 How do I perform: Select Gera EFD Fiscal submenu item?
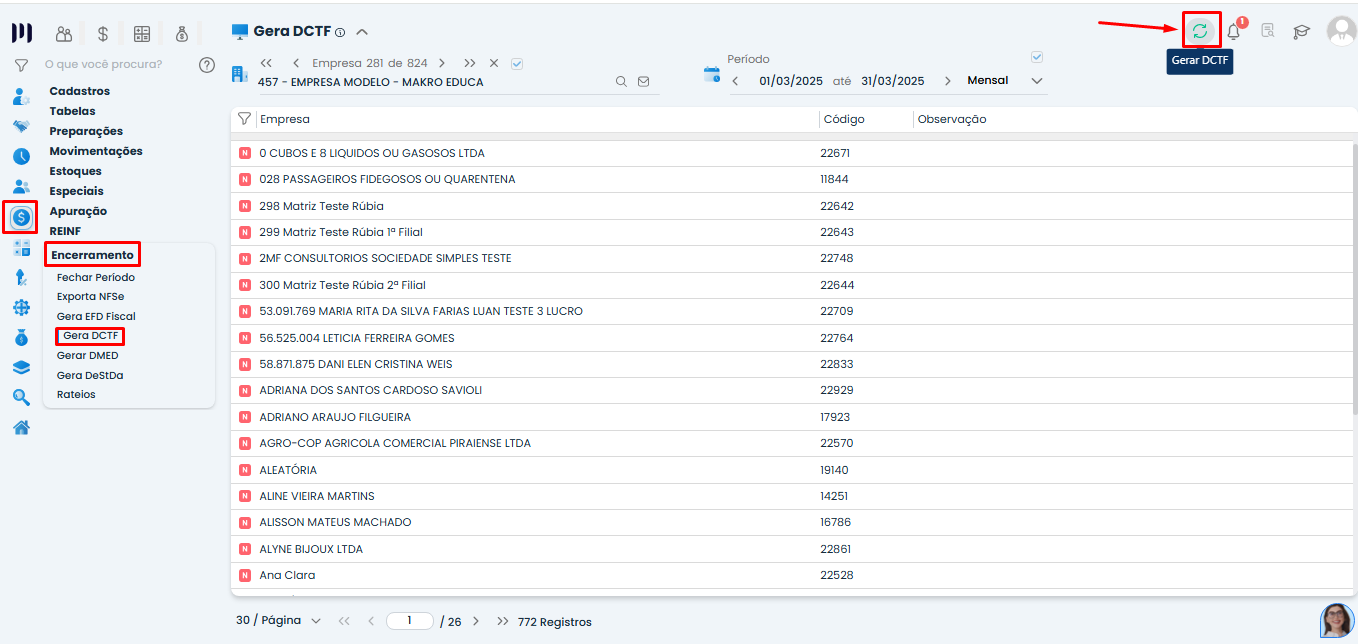click(x=96, y=316)
